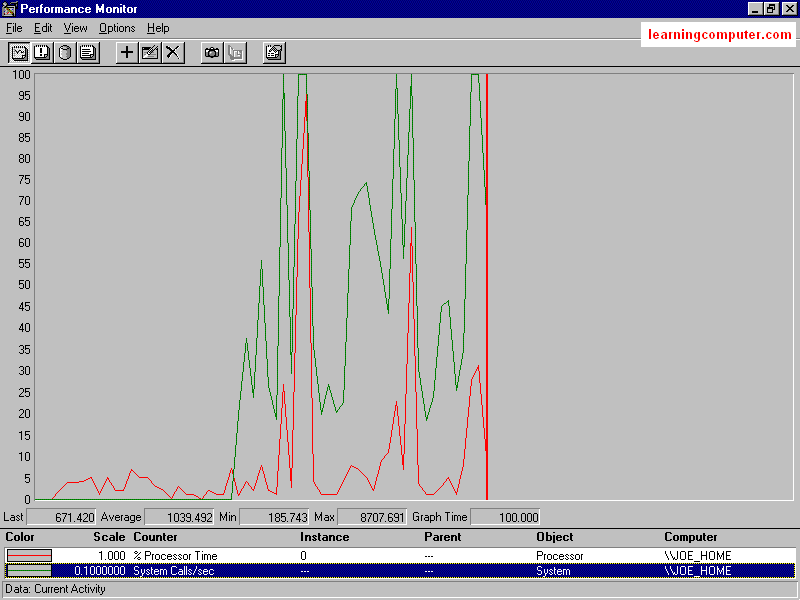Click the Computer column header
800x600 pixels.
click(x=690, y=537)
